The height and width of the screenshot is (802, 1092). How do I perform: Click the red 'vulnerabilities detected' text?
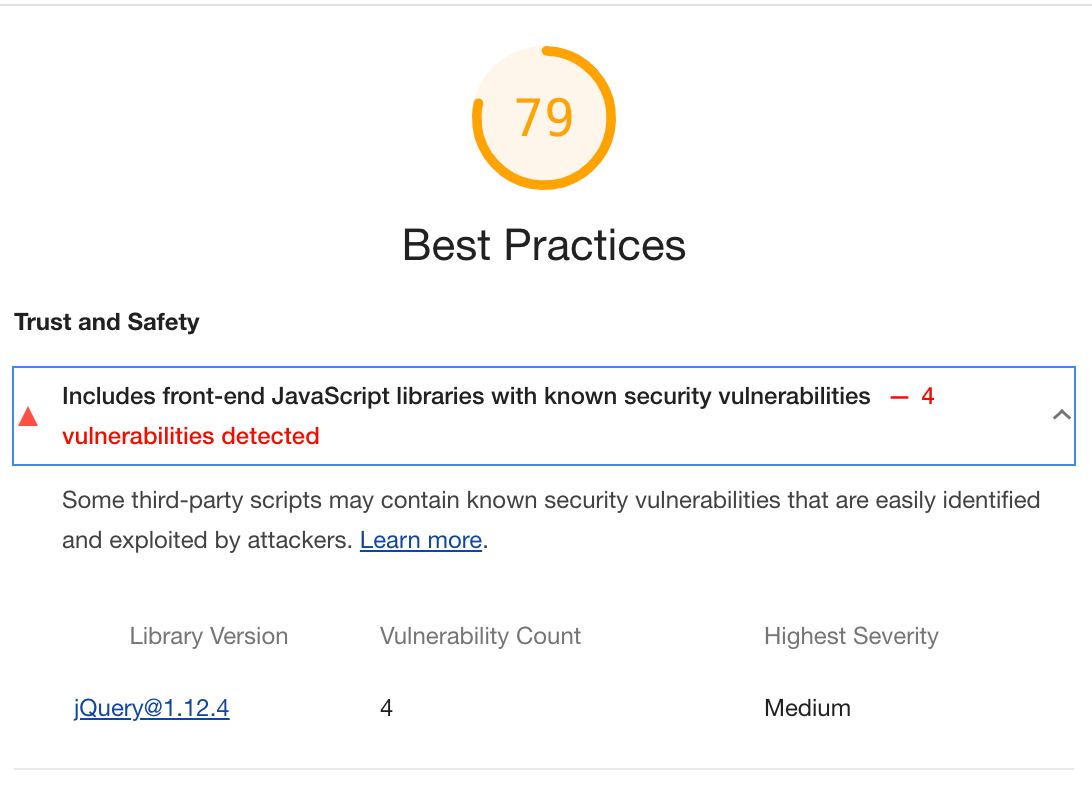click(190, 436)
